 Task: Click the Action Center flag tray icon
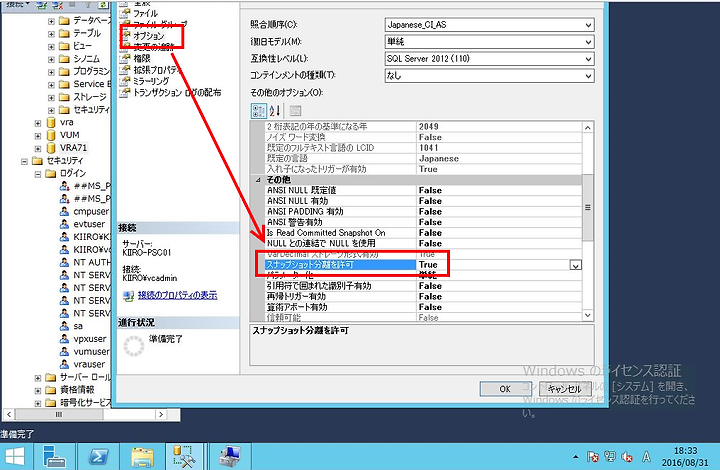(593, 457)
